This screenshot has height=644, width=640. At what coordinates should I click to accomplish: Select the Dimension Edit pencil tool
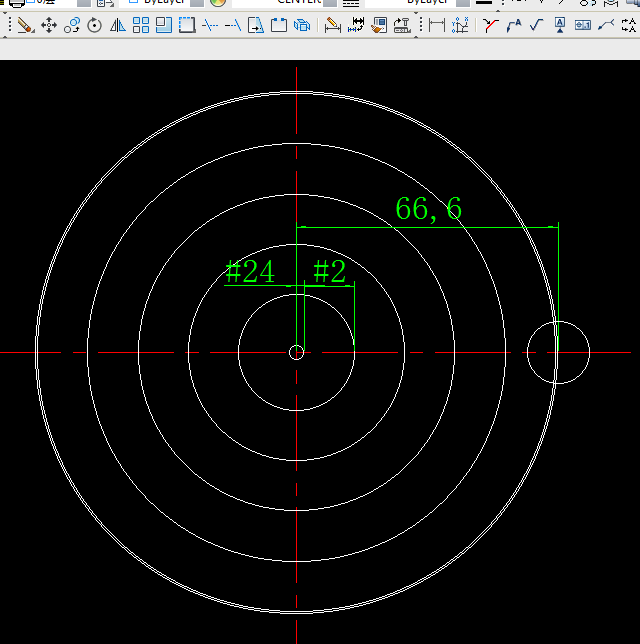(x=332, y=25)
